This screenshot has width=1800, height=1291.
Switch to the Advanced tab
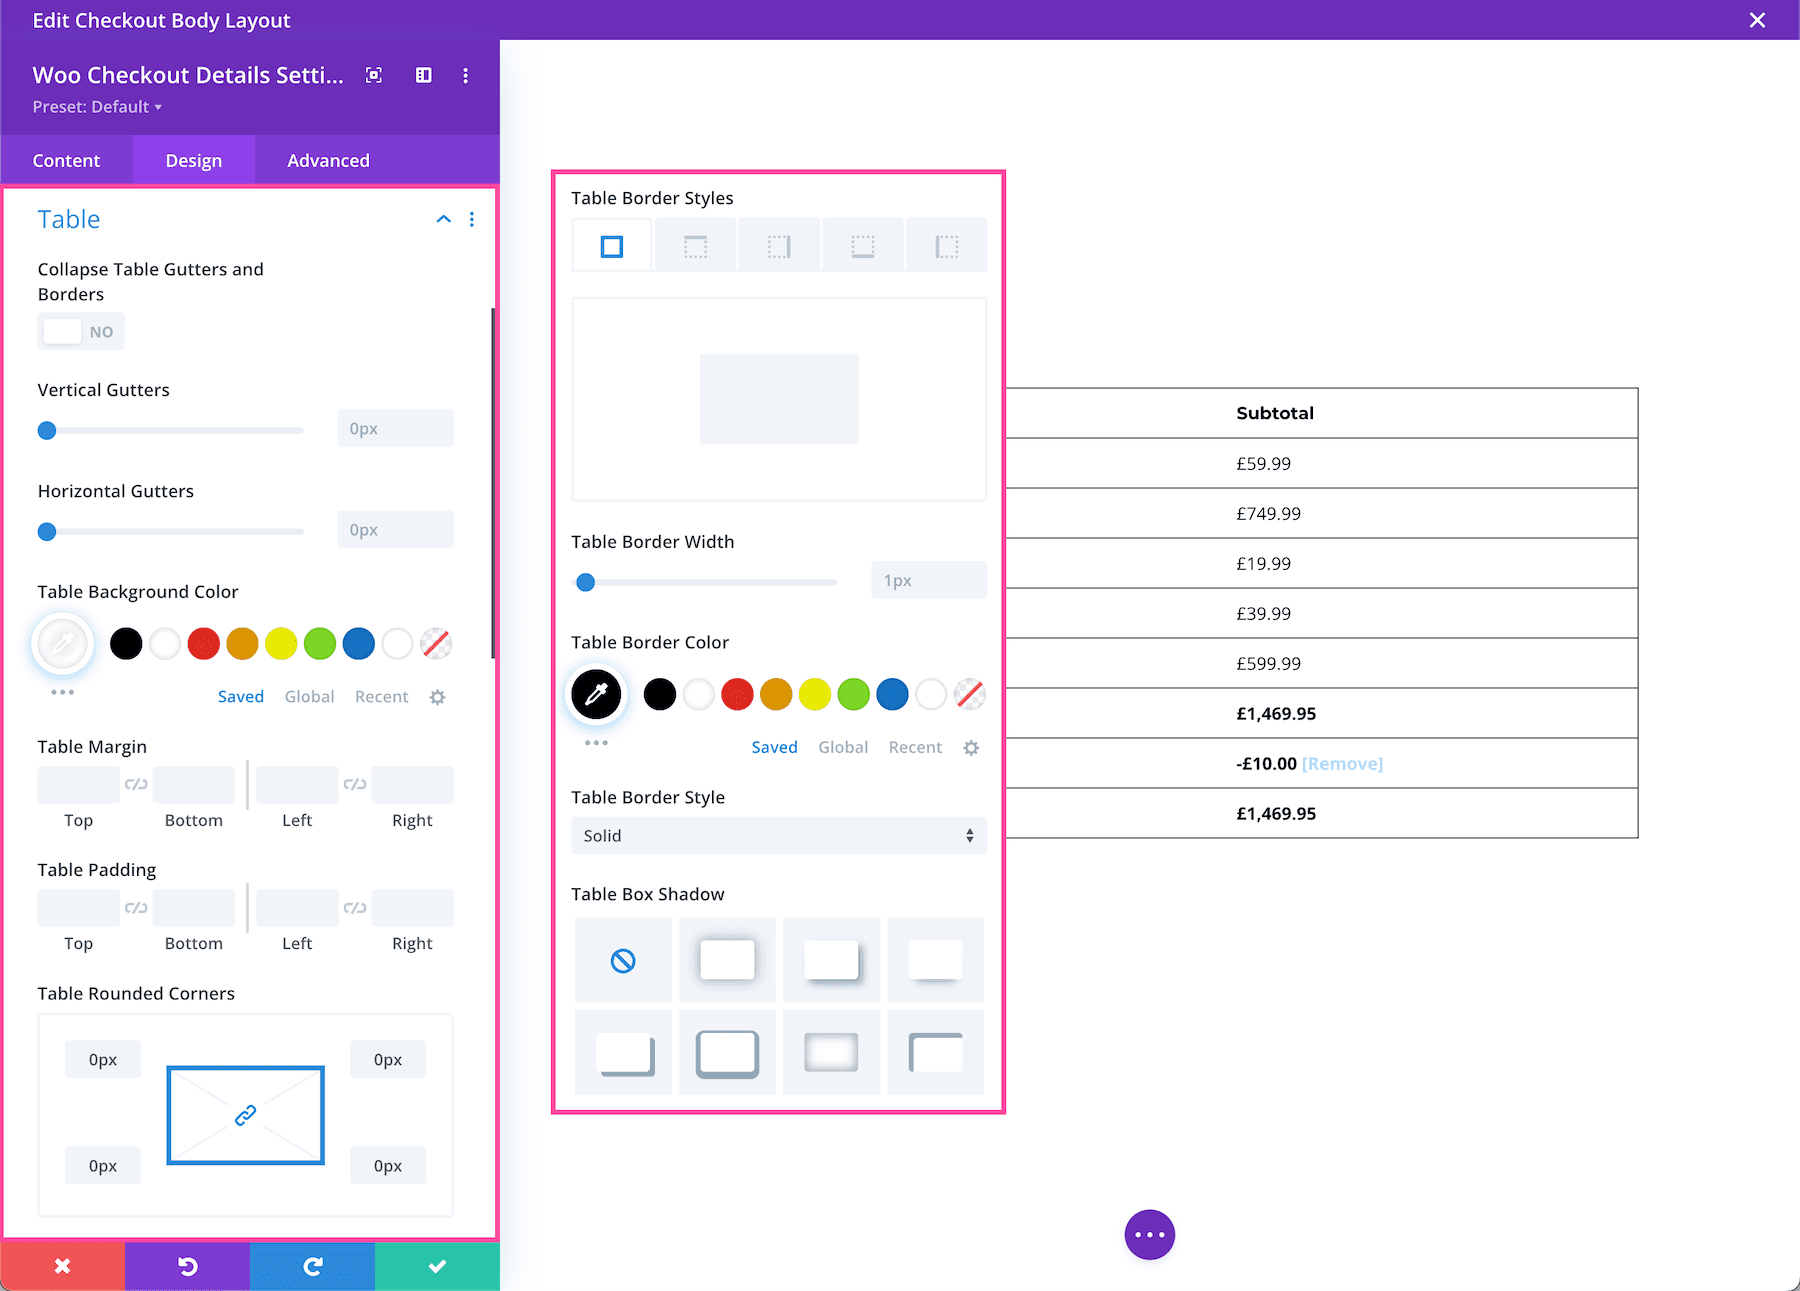327,160
